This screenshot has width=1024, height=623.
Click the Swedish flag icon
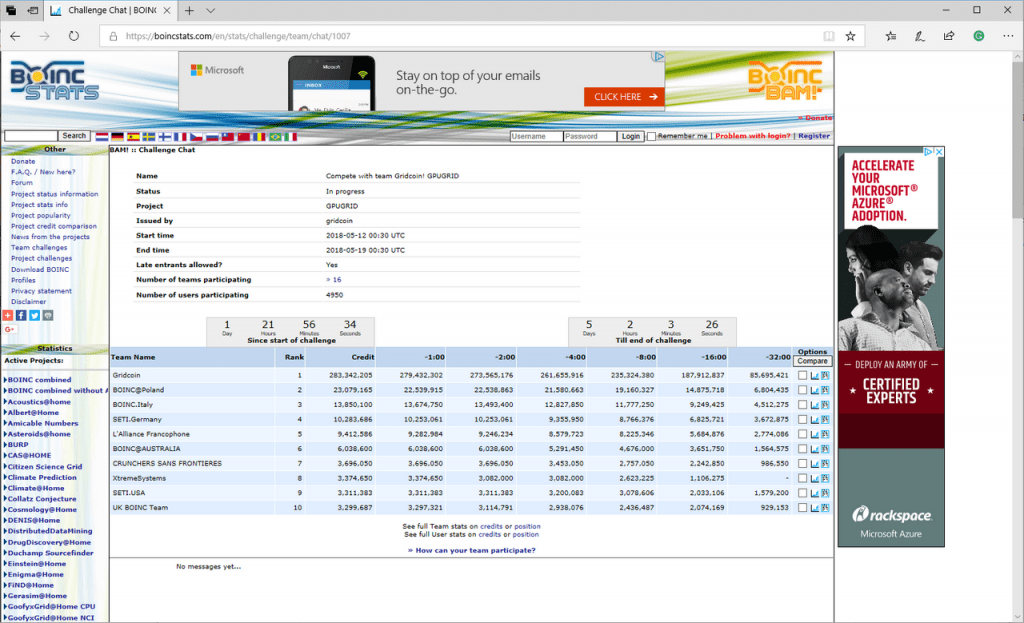click(x=149, y=136)
